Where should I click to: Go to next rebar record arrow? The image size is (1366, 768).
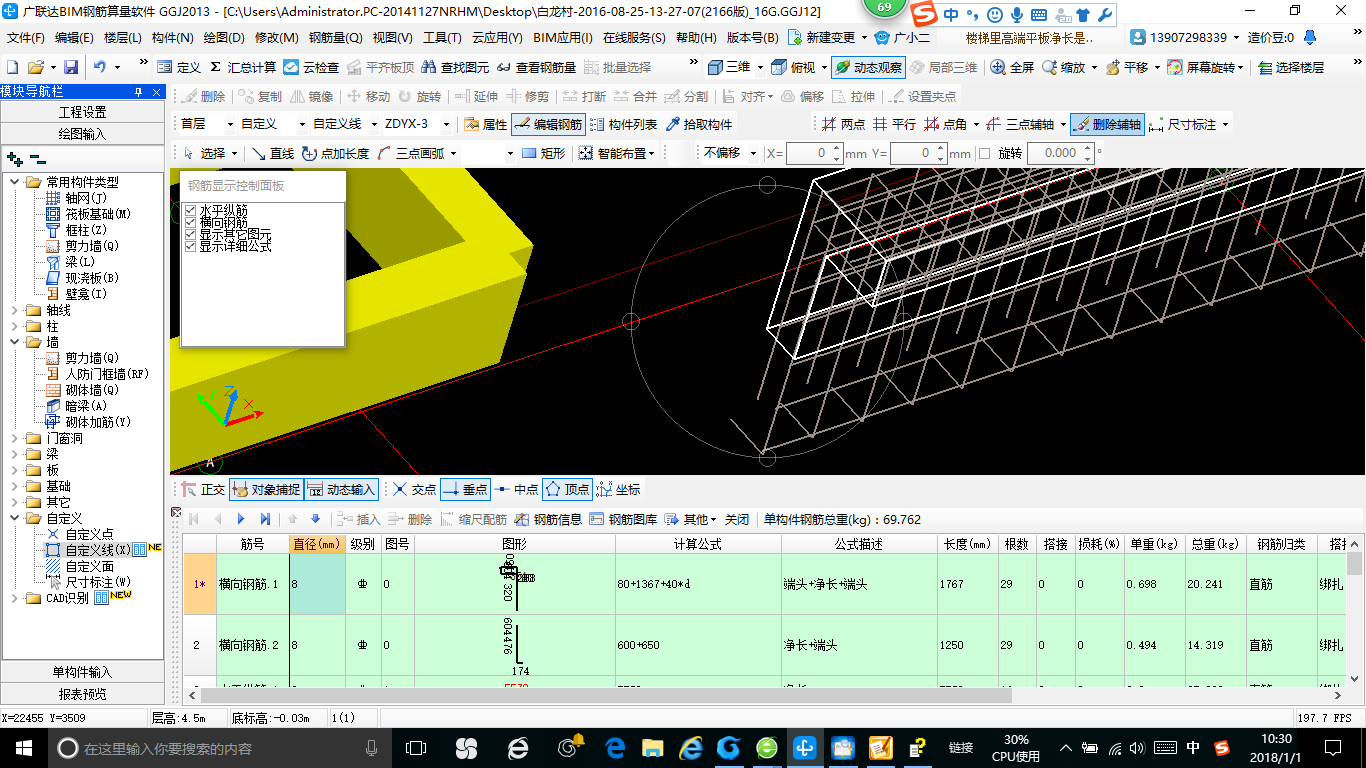click(x=241, y=519)
